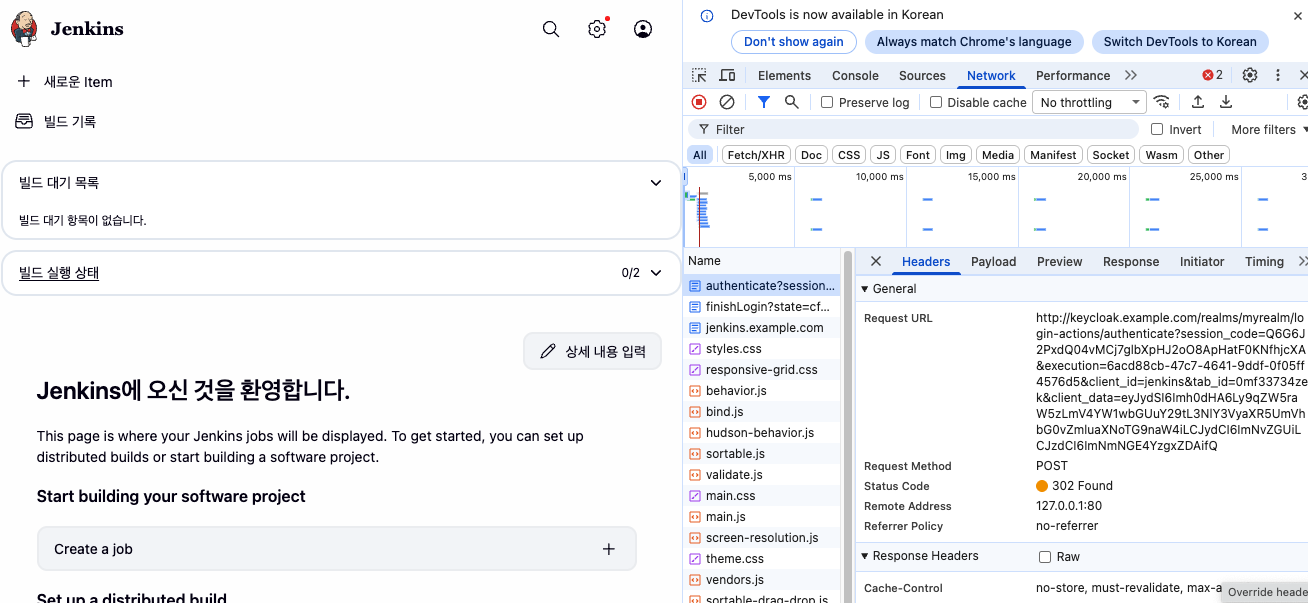This screenshot has width=1308, height=603.
Task: Select the All request type filter
Action: tap(700, 155)
